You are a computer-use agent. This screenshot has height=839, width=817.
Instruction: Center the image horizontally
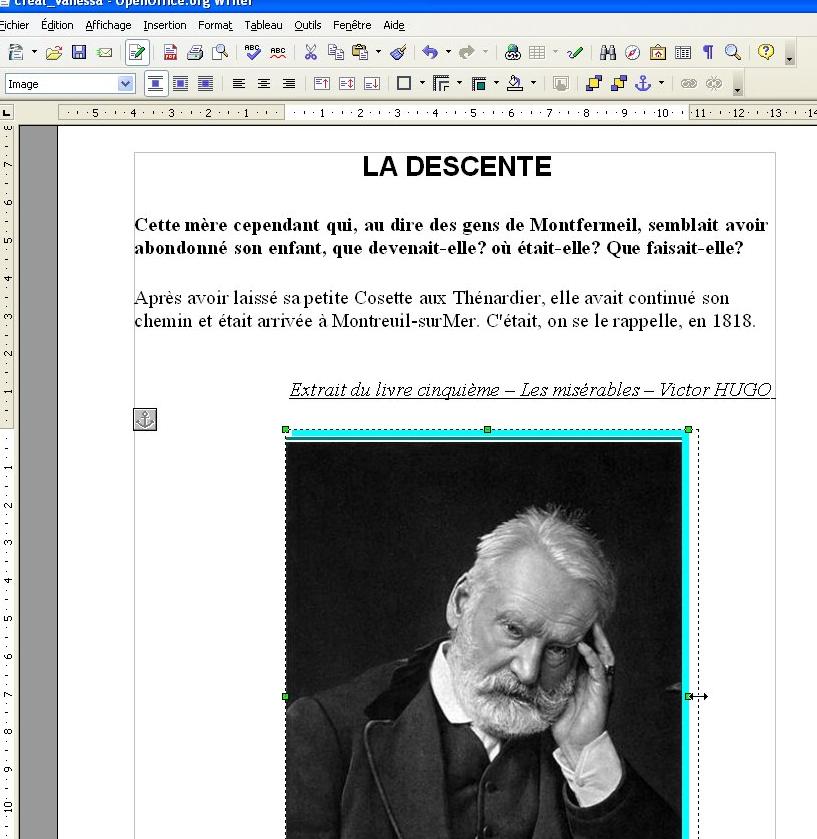264,84
